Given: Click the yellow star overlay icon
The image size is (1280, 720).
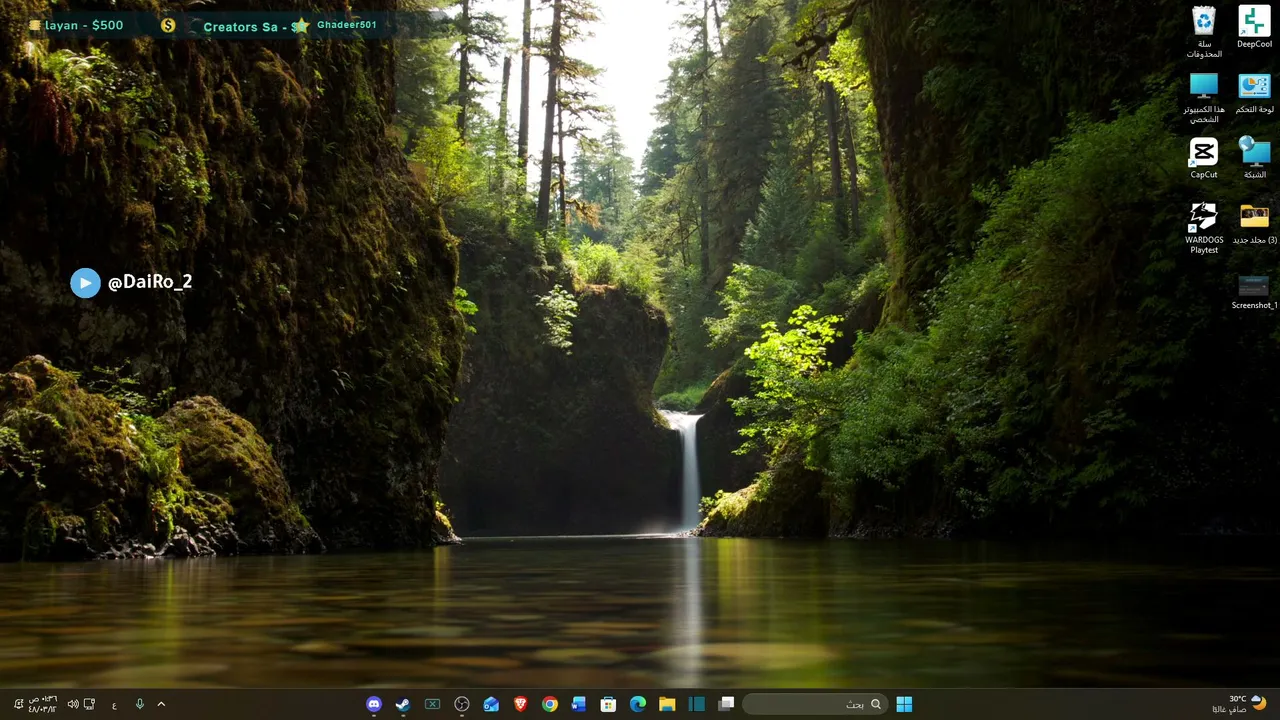Looking at the screenshot, I should [300, 26].
